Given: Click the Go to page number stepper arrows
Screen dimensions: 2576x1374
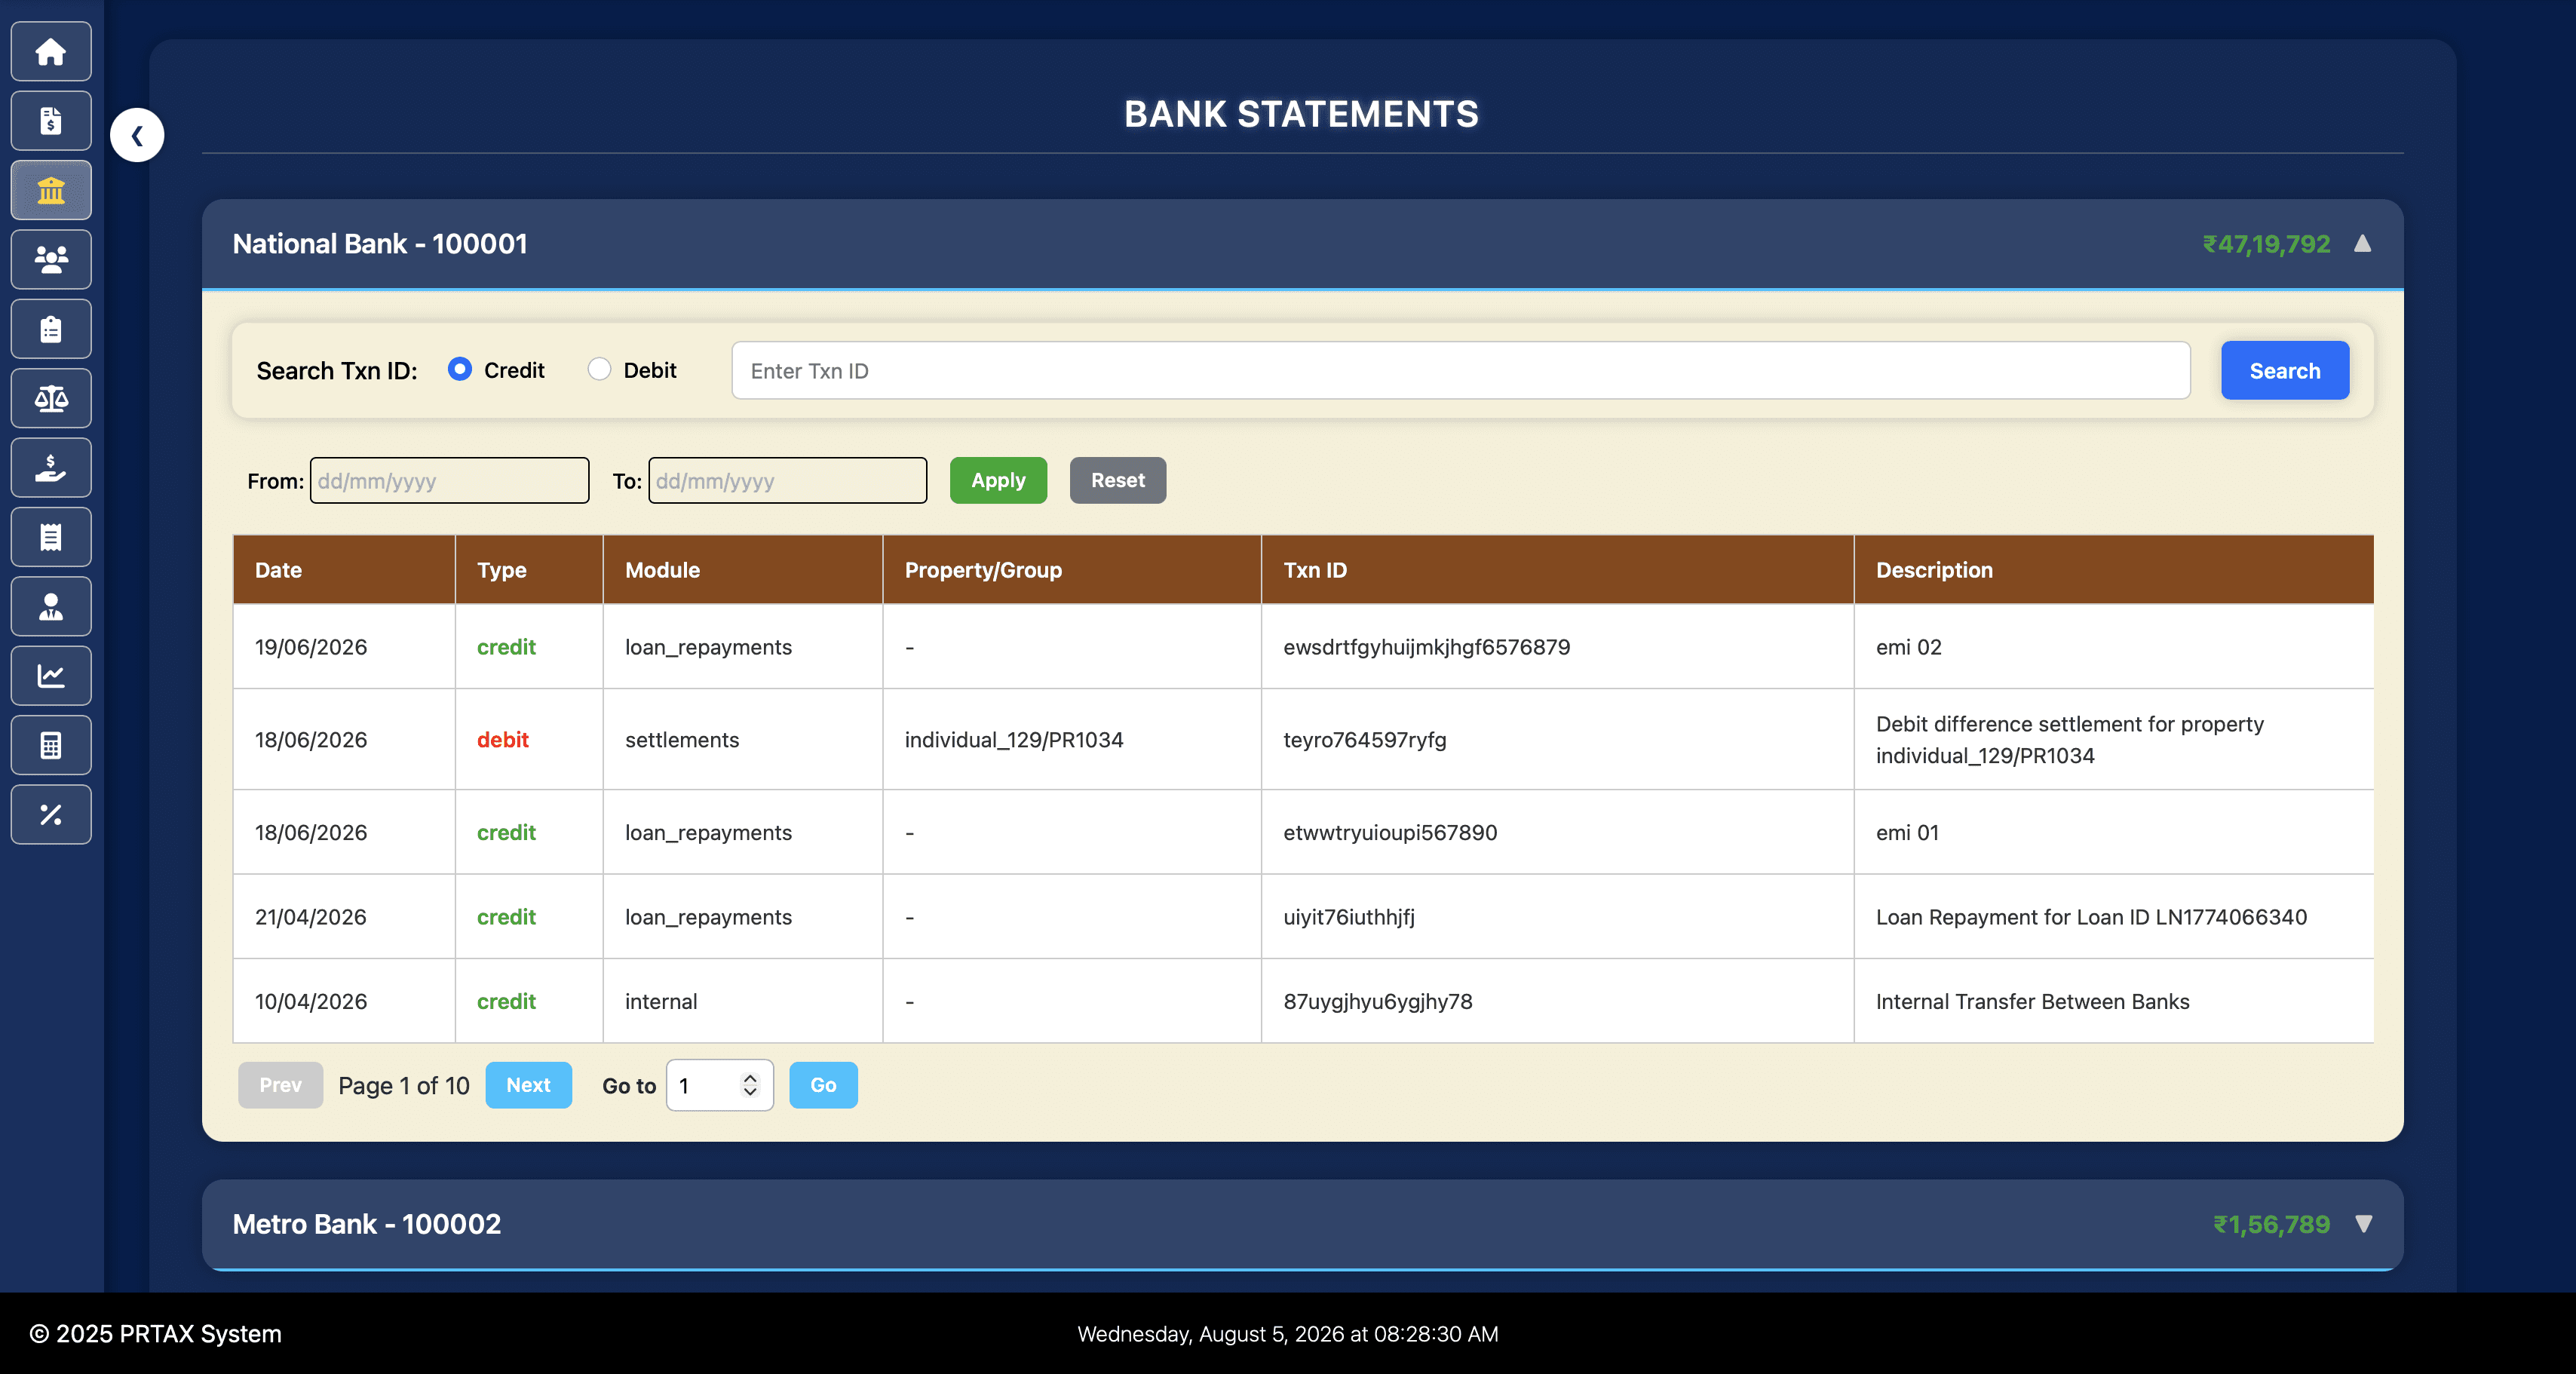Looking at the screenshot, I should pos(750,1085).
